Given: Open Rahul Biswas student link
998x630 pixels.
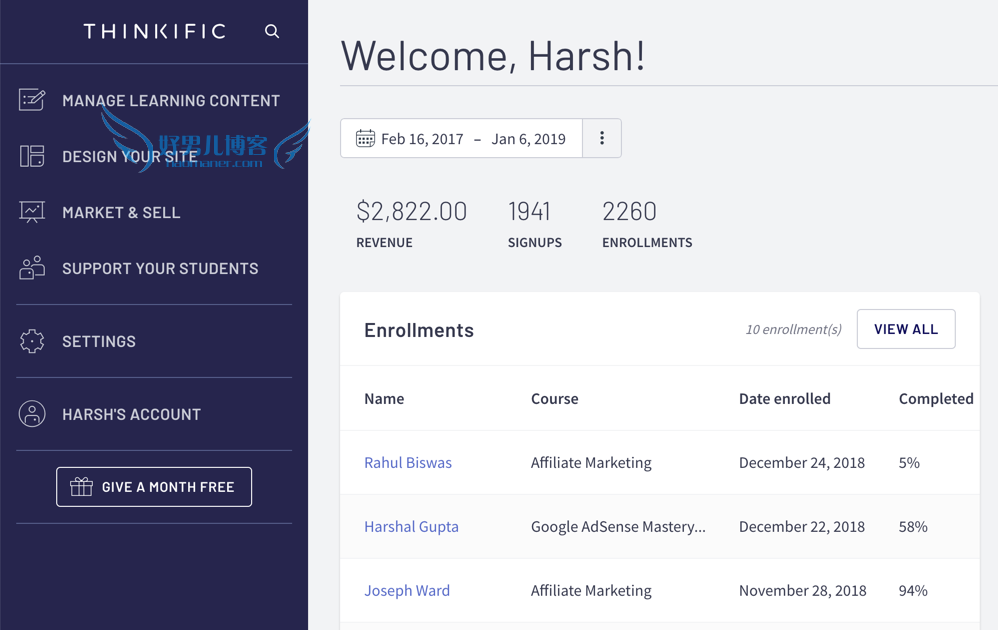Looking at the screenshot, I should (x=408, y=463).
